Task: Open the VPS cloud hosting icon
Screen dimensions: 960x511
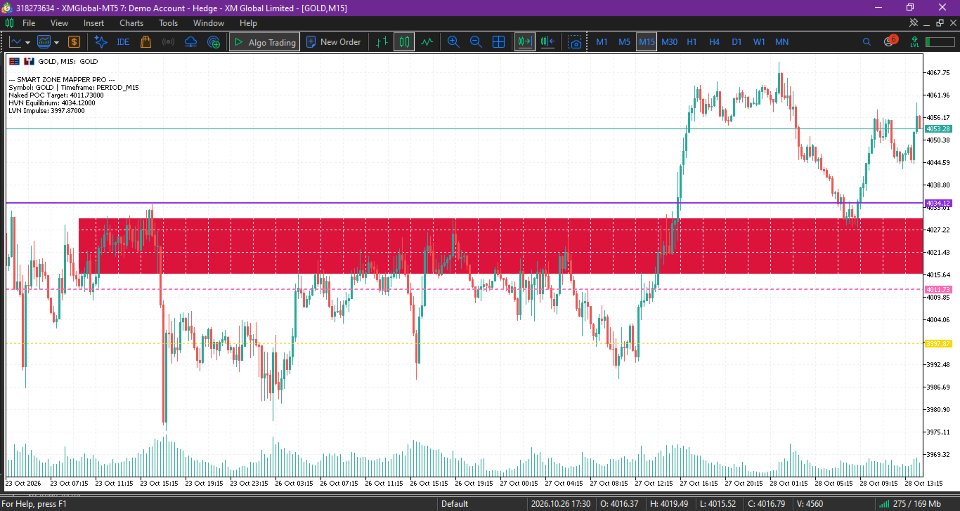Action: 190,42
